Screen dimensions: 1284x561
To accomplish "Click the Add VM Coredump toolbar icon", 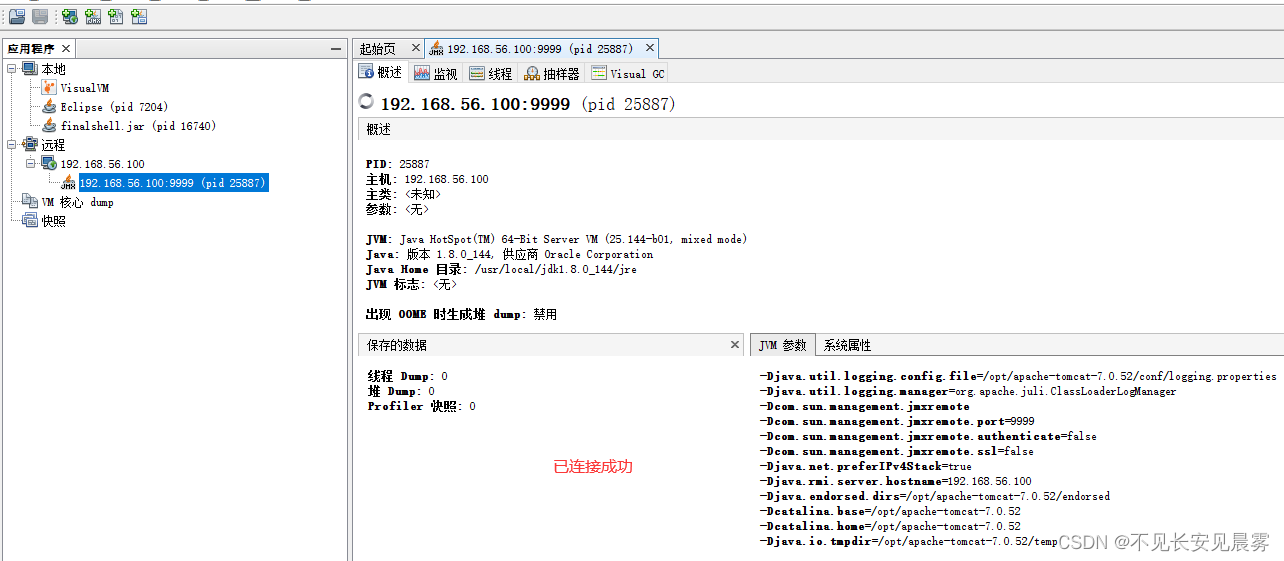I will [x=116, y=16].
